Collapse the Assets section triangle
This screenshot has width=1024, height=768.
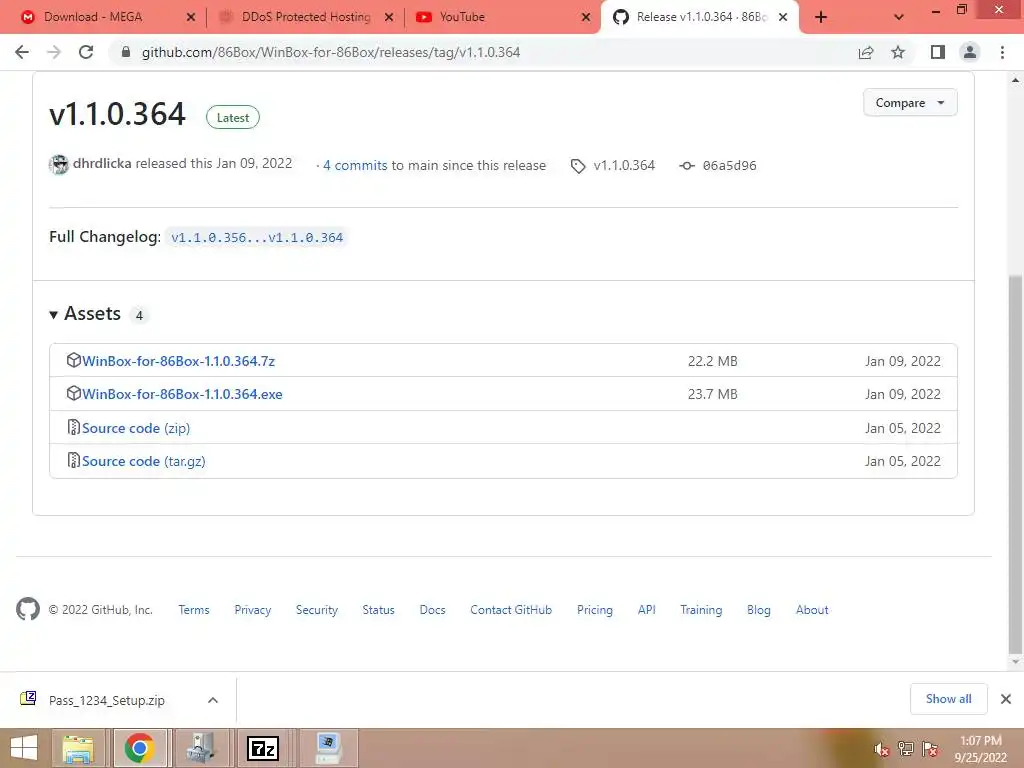click(x=54, y=315)
